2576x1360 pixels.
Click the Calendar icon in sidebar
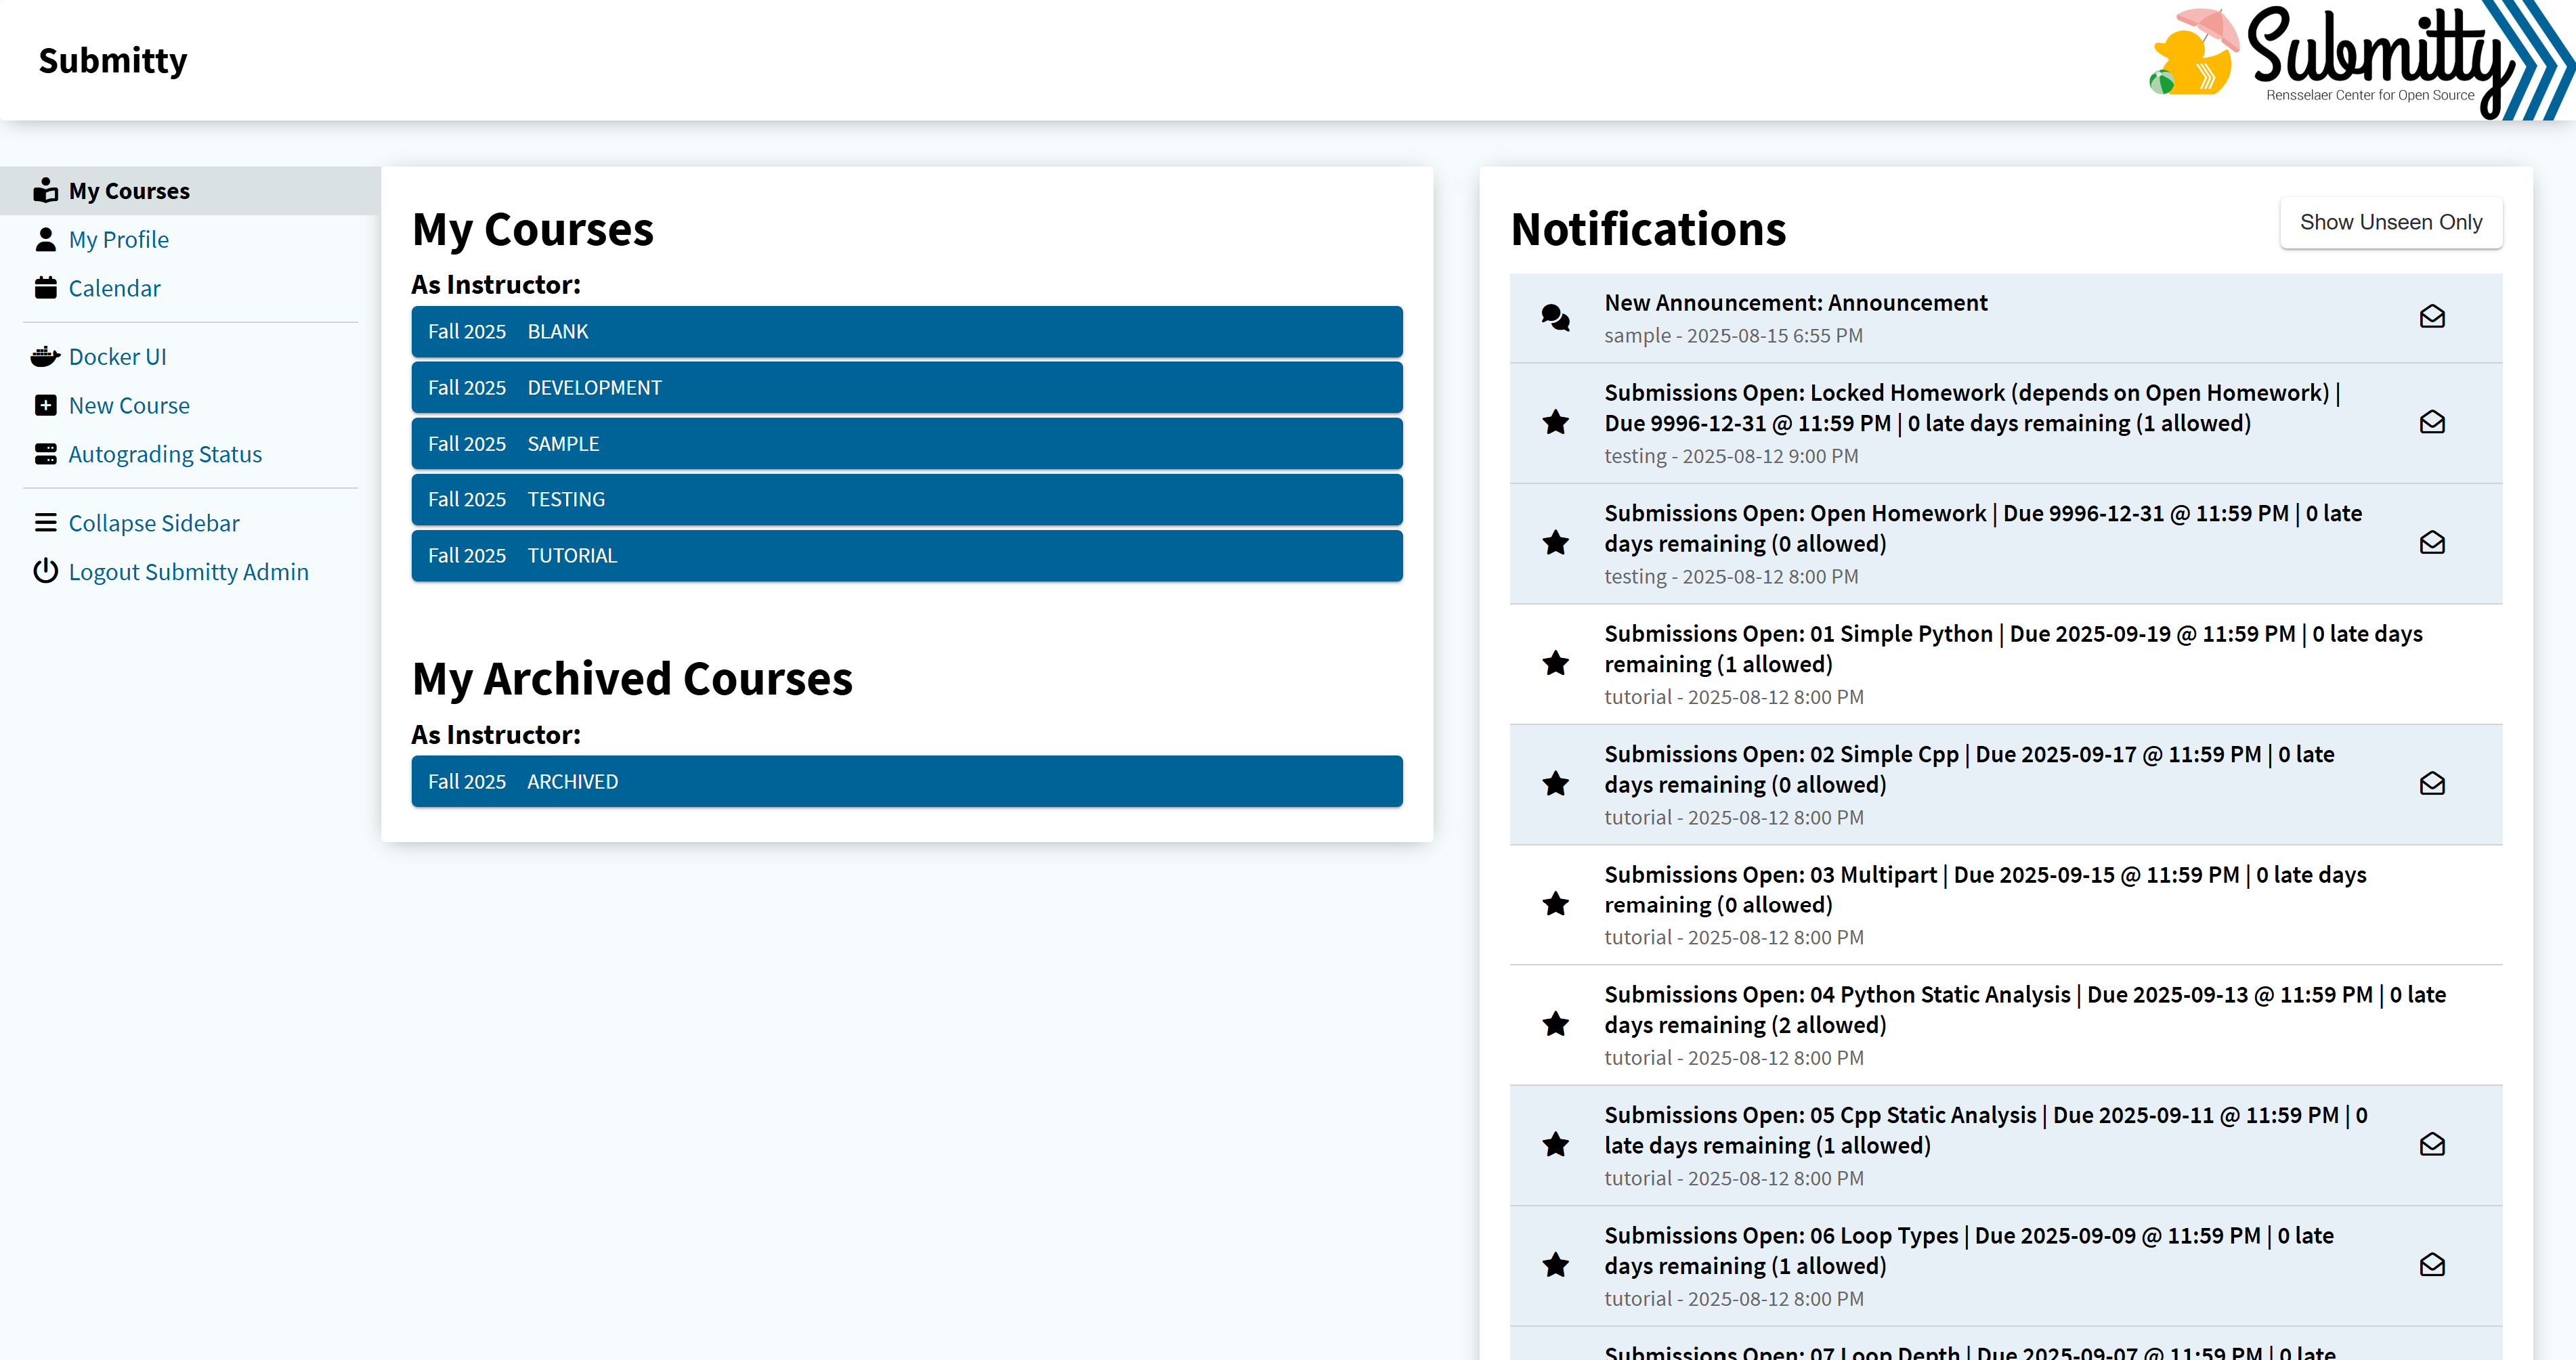pos(45,288)
